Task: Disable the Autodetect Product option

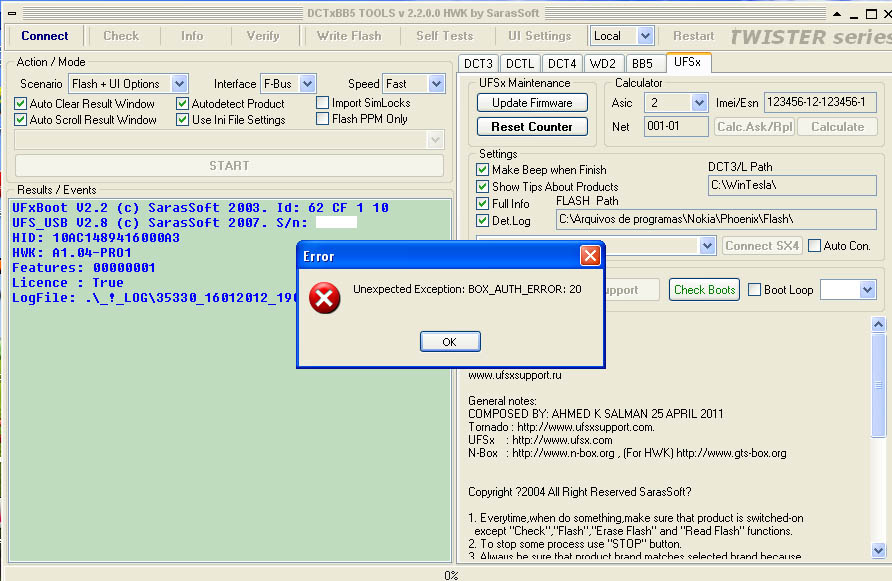Action: (182, 104)
